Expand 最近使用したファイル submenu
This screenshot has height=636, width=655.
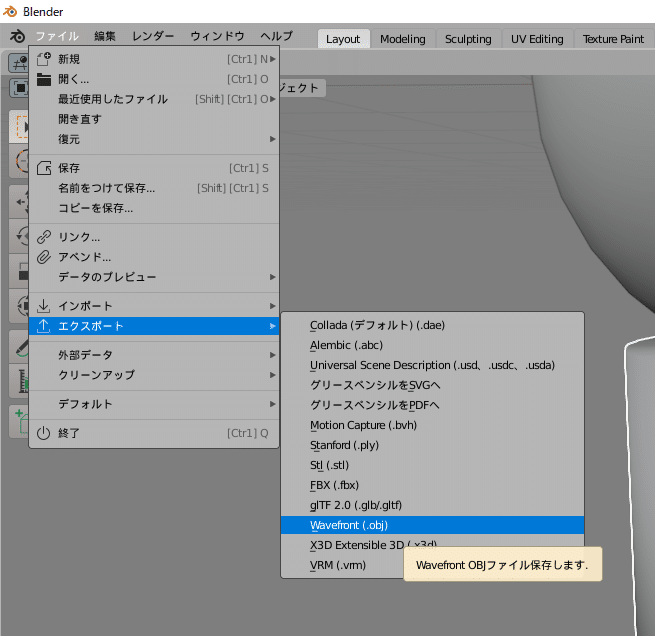pos(154,99)
